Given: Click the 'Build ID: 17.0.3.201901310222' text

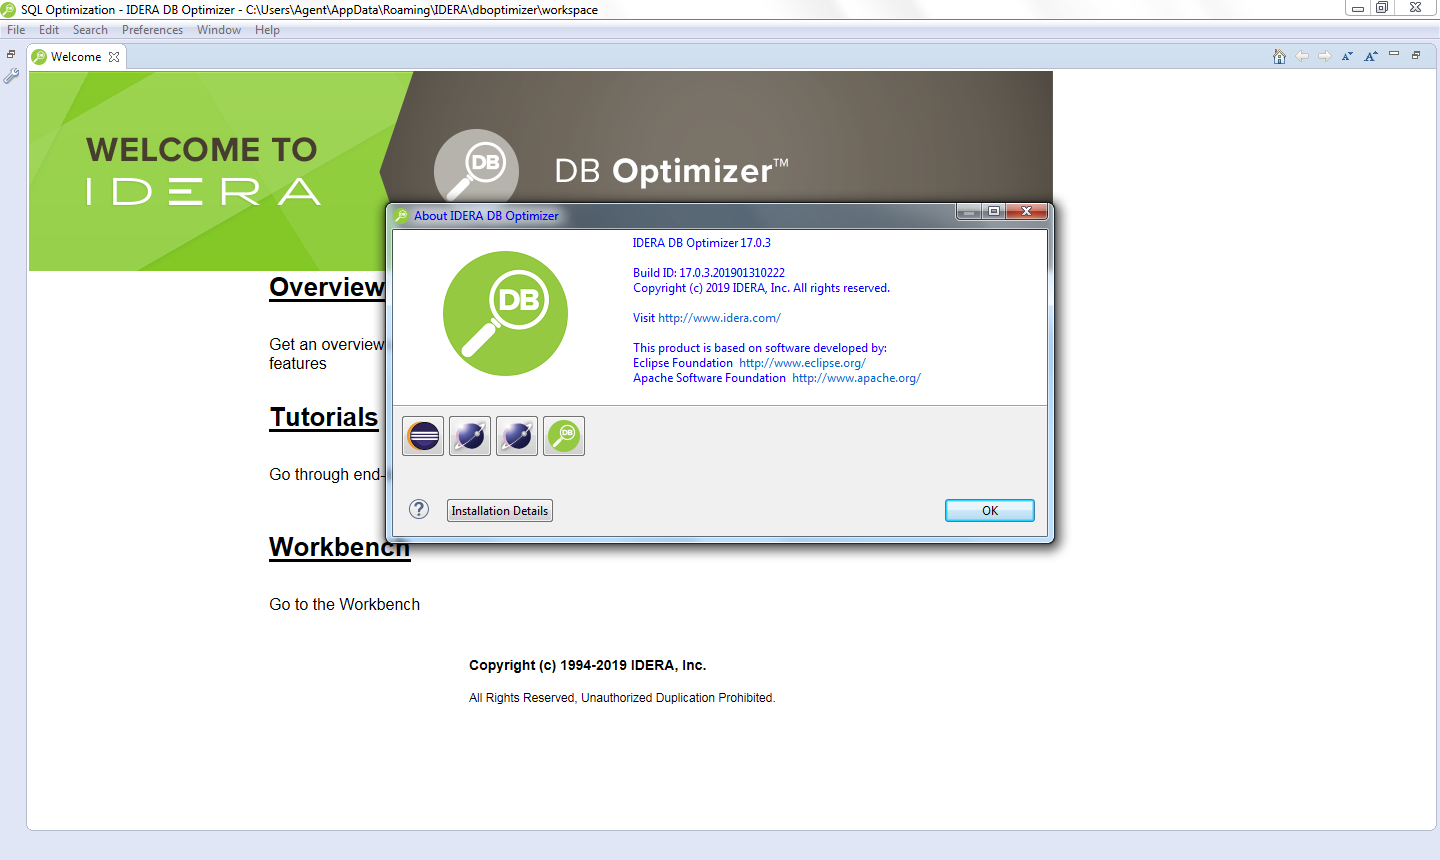Looking at the screenshot, I should coord(709,273).
